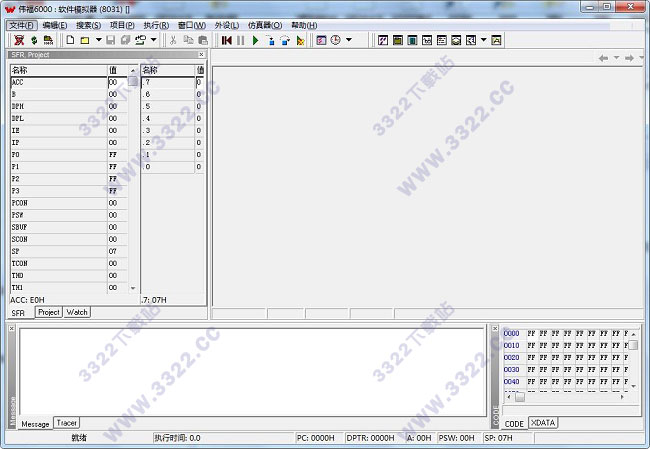The width and height of the screenshot is (650, 449).
Task: Switch to the Watch tab
Action: [x=77, y=312]
